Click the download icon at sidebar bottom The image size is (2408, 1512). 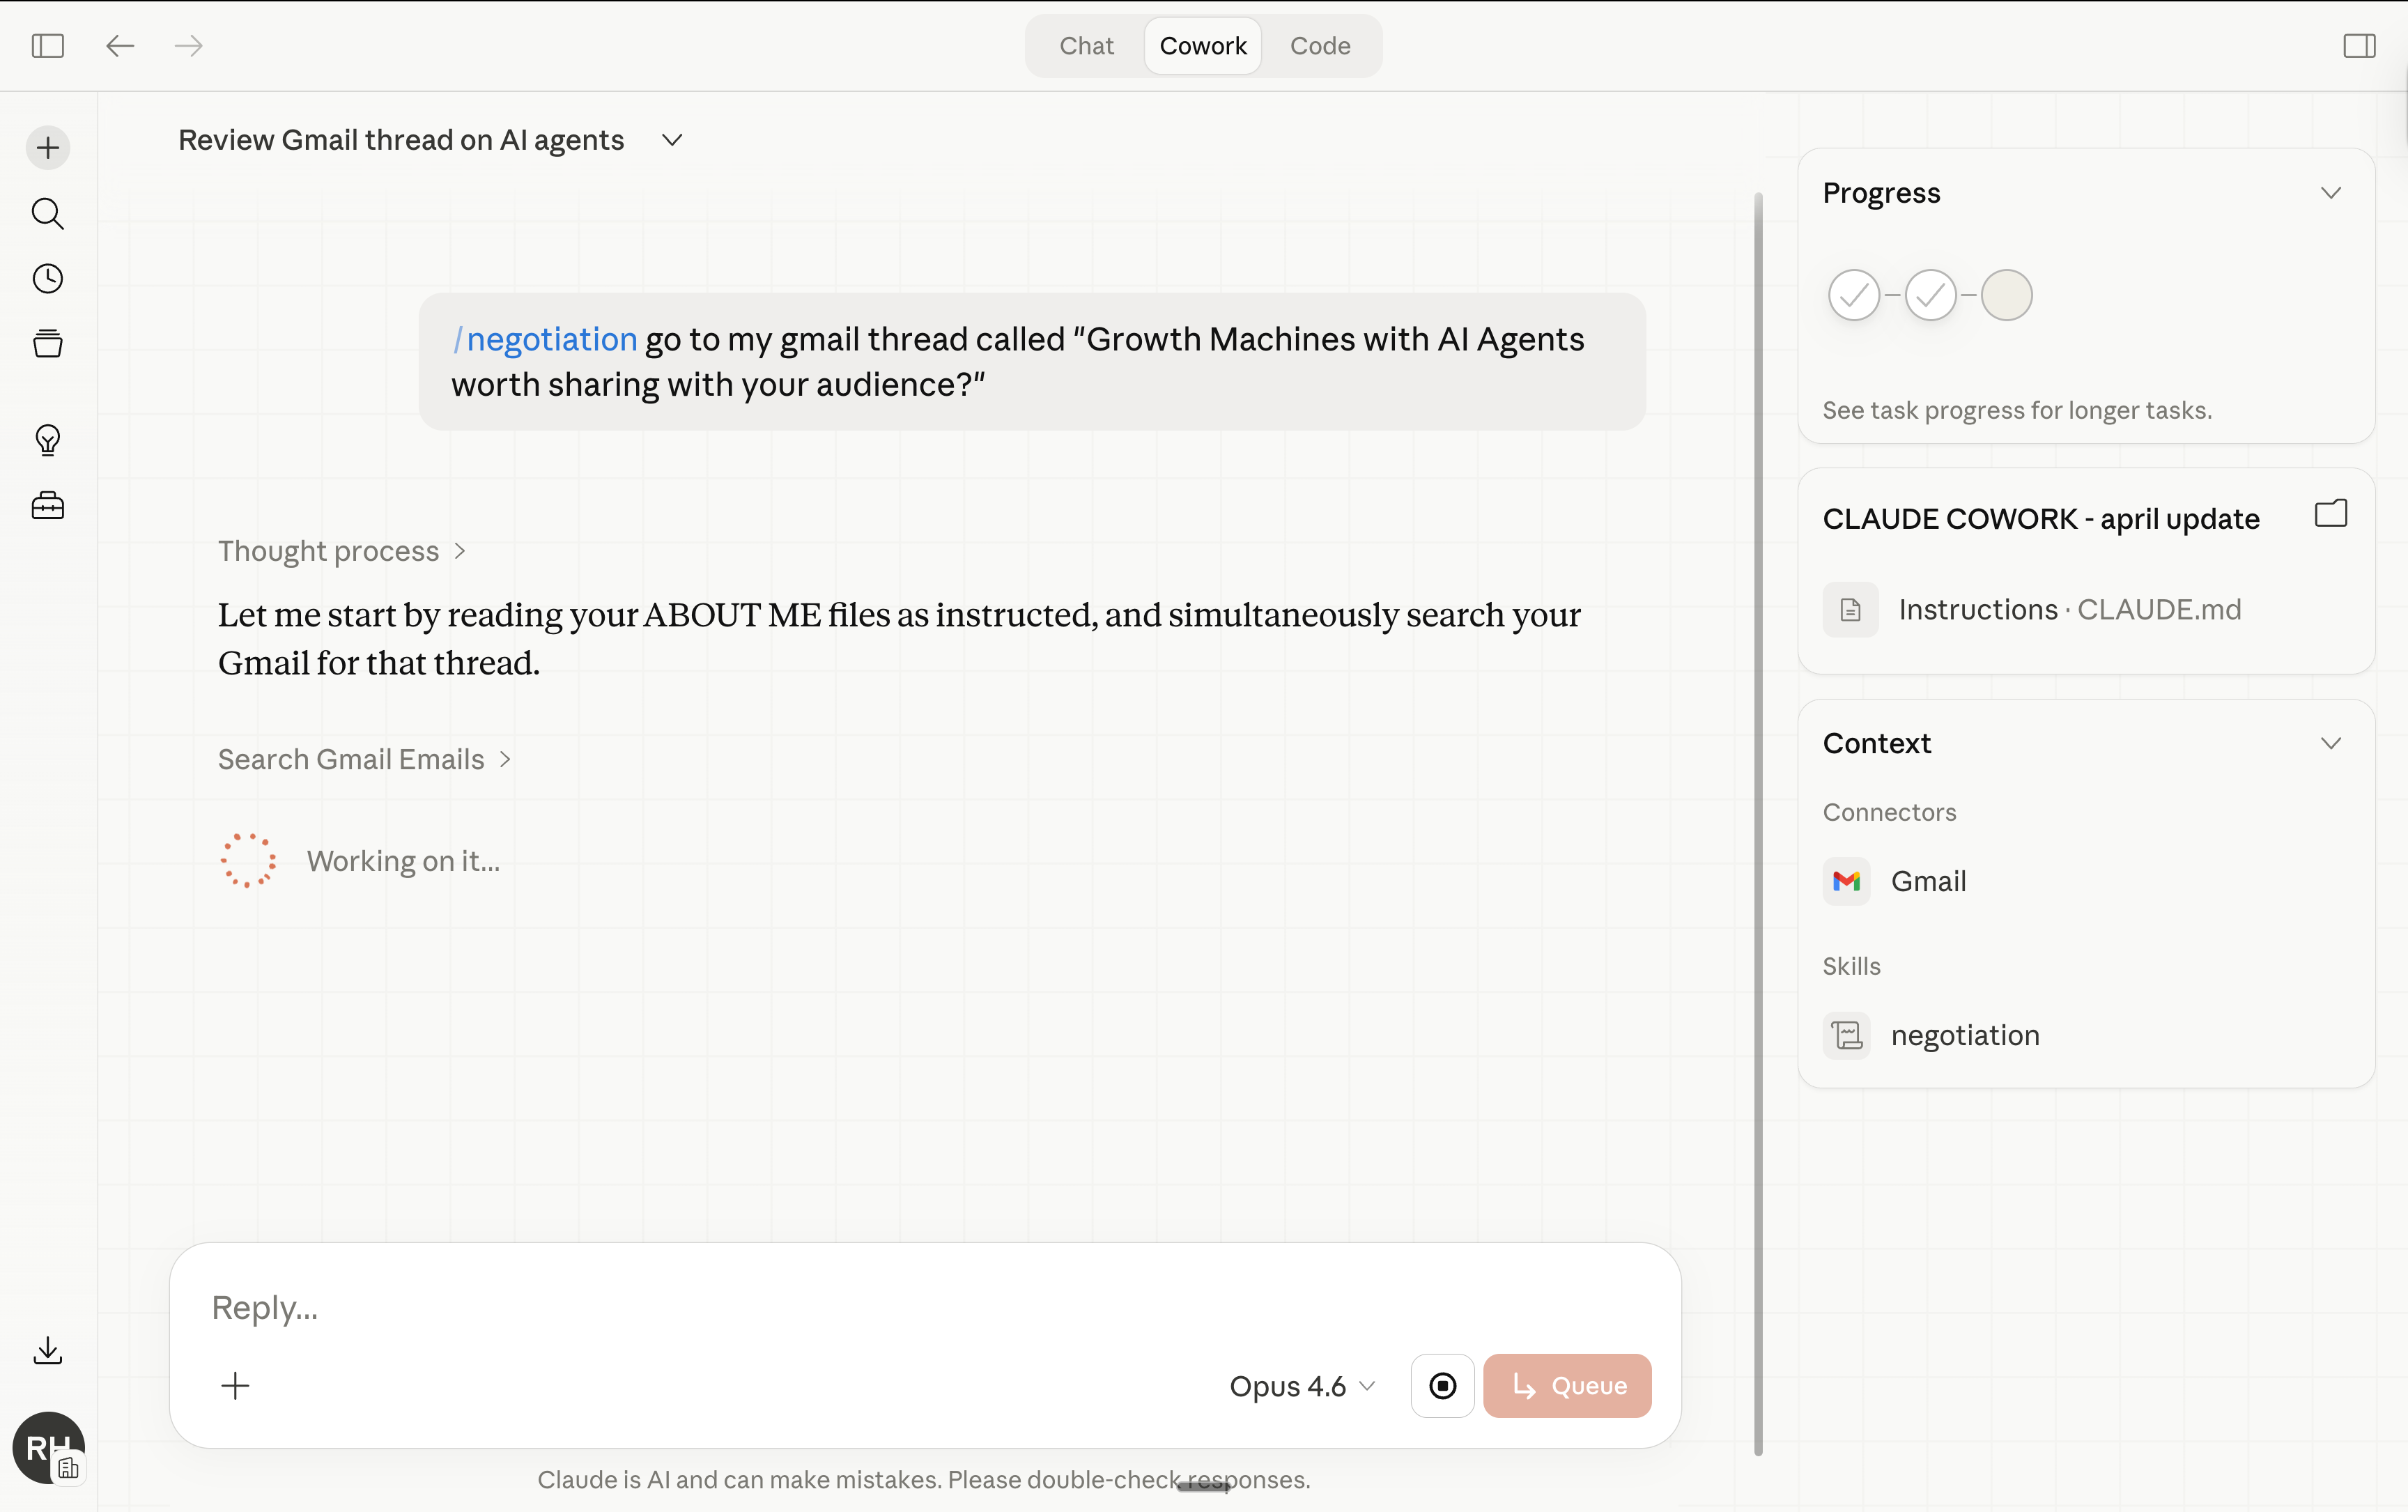(x=47, y=1351)
